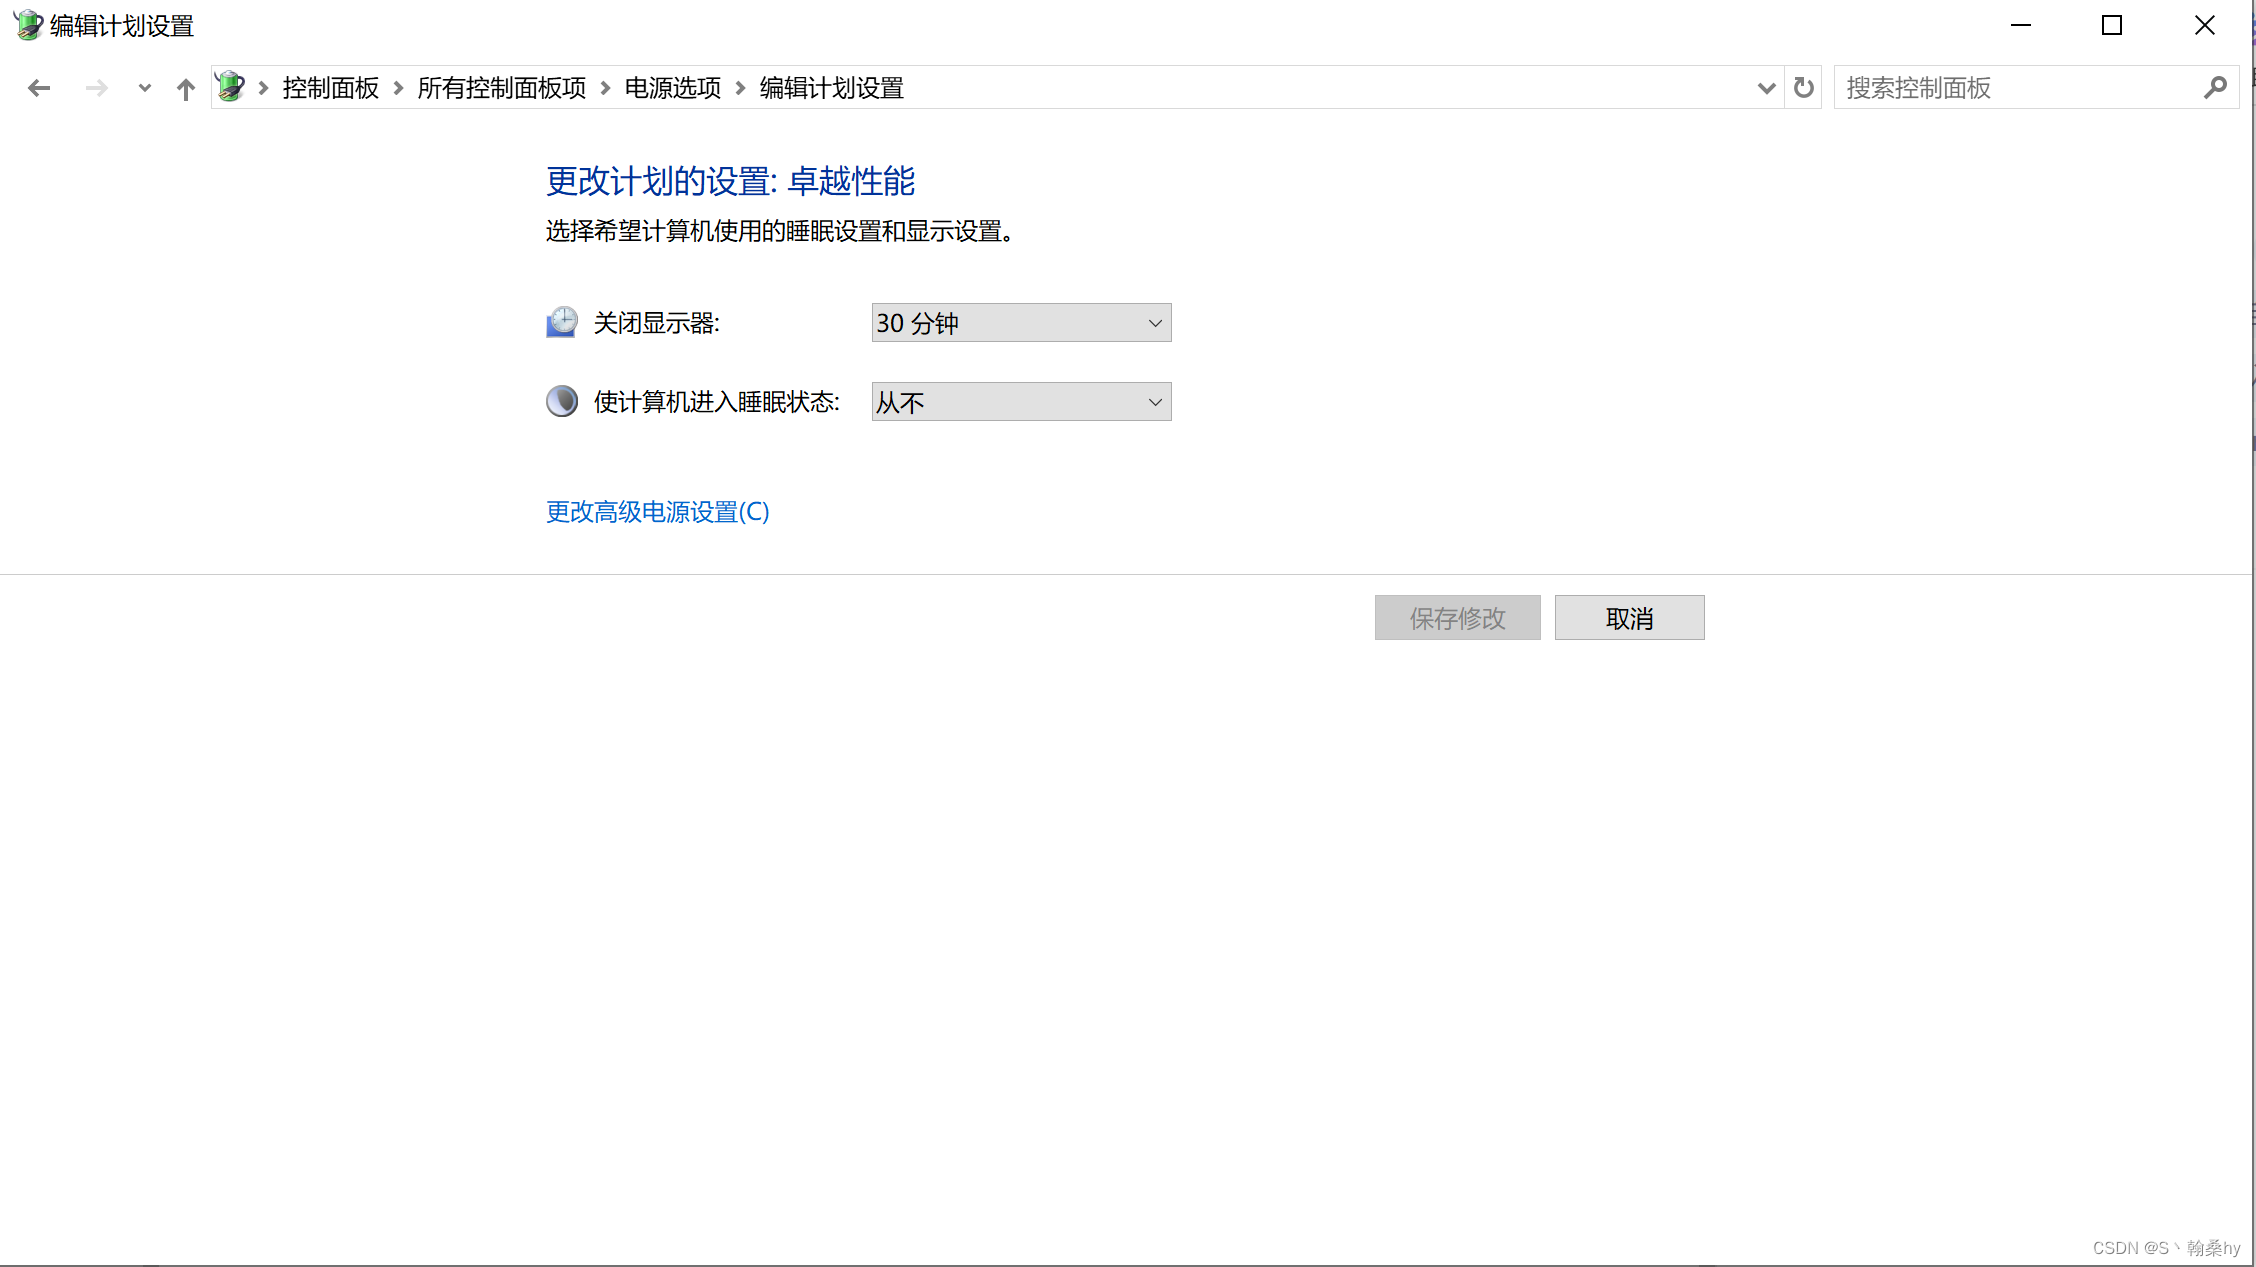Screen dimensions: 2256x1267
Task: Navigate to 电源选项 breadcrumb
Action: tap(673, 88)
